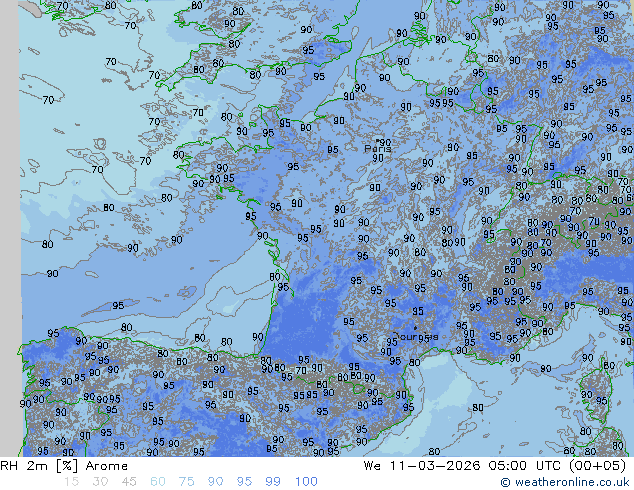The height and width of the screenshot is (490, 634).
Task: Select the legend value 45
Action: pyautogui.click(x=129, y=482)
